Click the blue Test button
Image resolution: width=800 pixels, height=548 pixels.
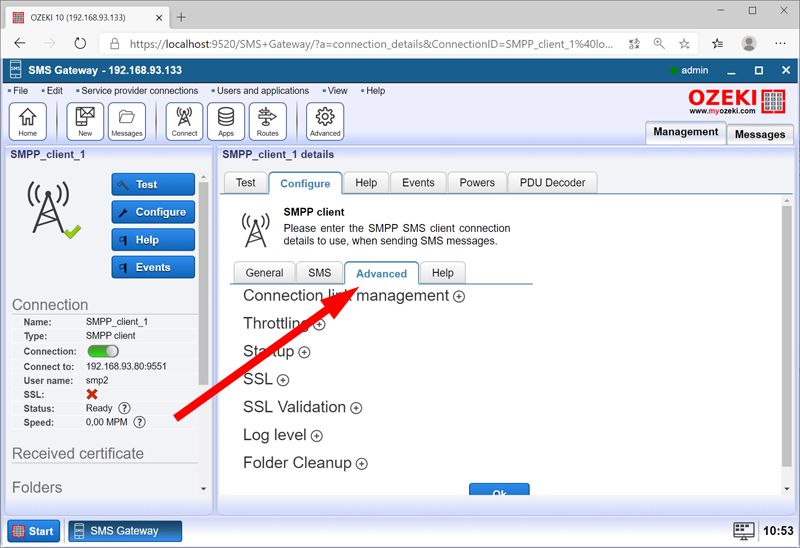click(x=153, y=184)
